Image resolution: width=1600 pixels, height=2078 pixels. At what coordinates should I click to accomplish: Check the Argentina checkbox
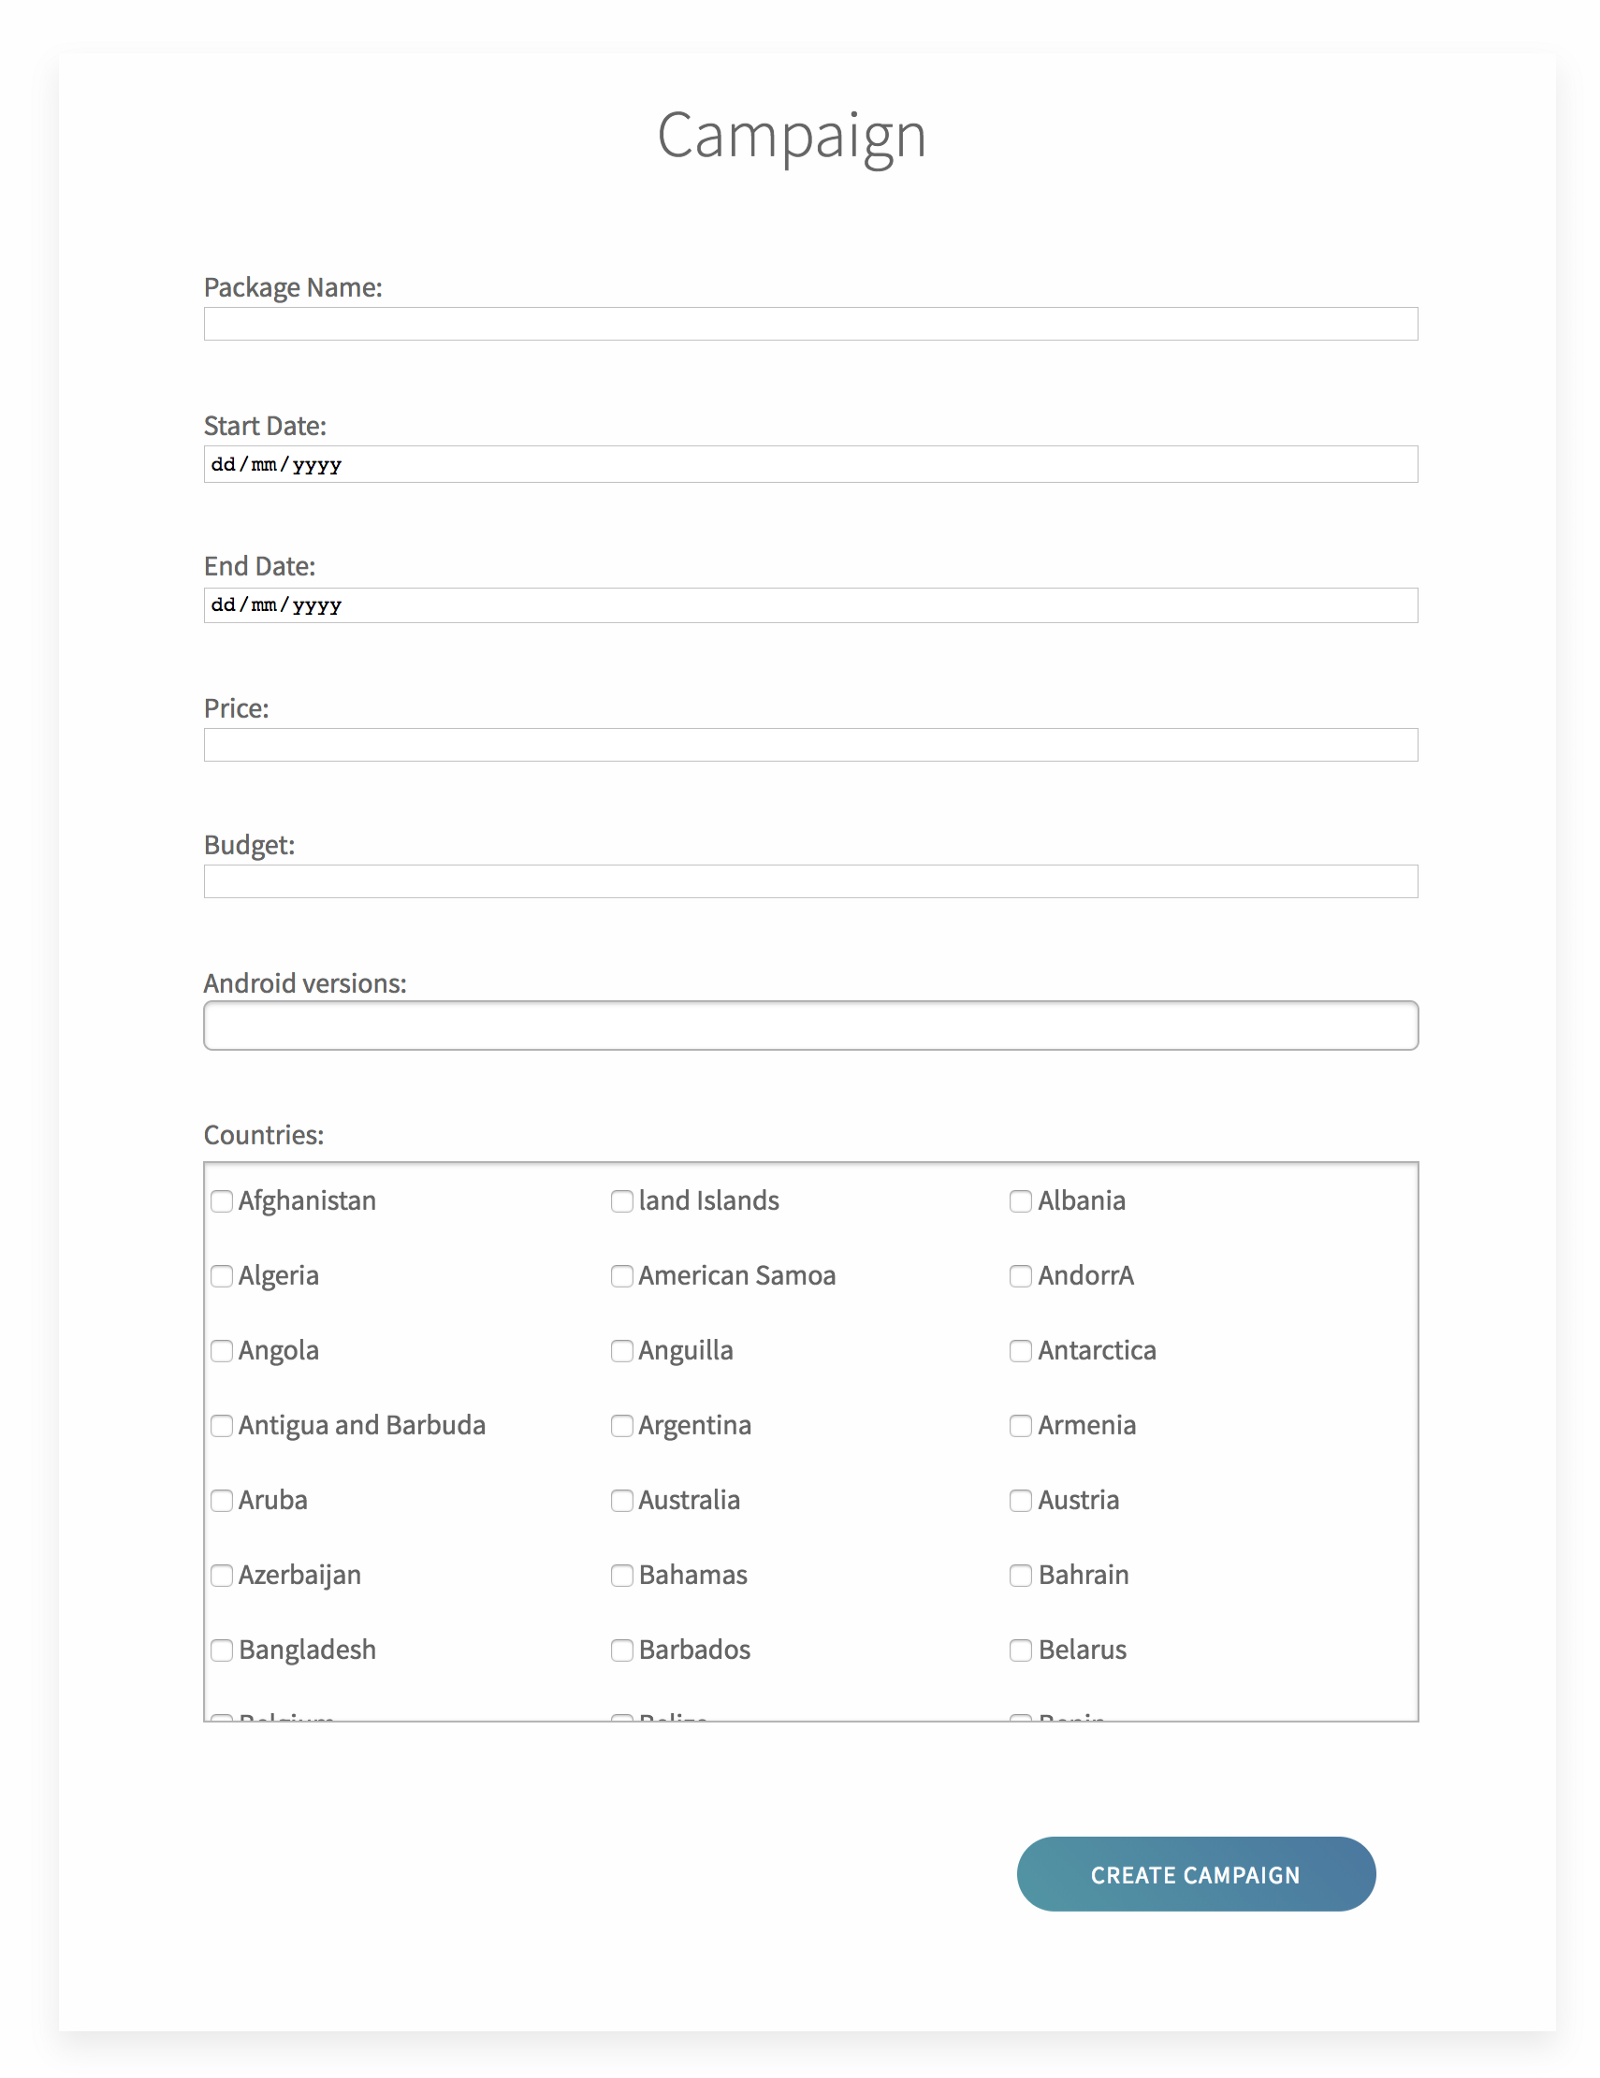pyautogui.click(x=622, y=1426)
